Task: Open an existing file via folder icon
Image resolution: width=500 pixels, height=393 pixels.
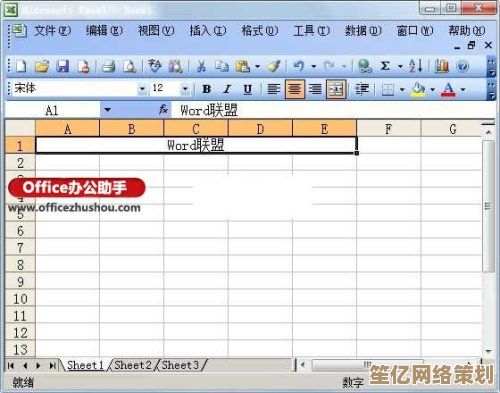Action: click(x=42, y=66)
